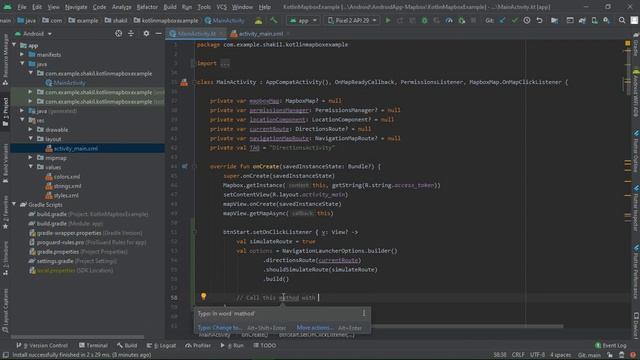The height and width of the screenshot is (360, 640).
Task: Hide the Project panel with minus icon
Action: click(158, 33)
